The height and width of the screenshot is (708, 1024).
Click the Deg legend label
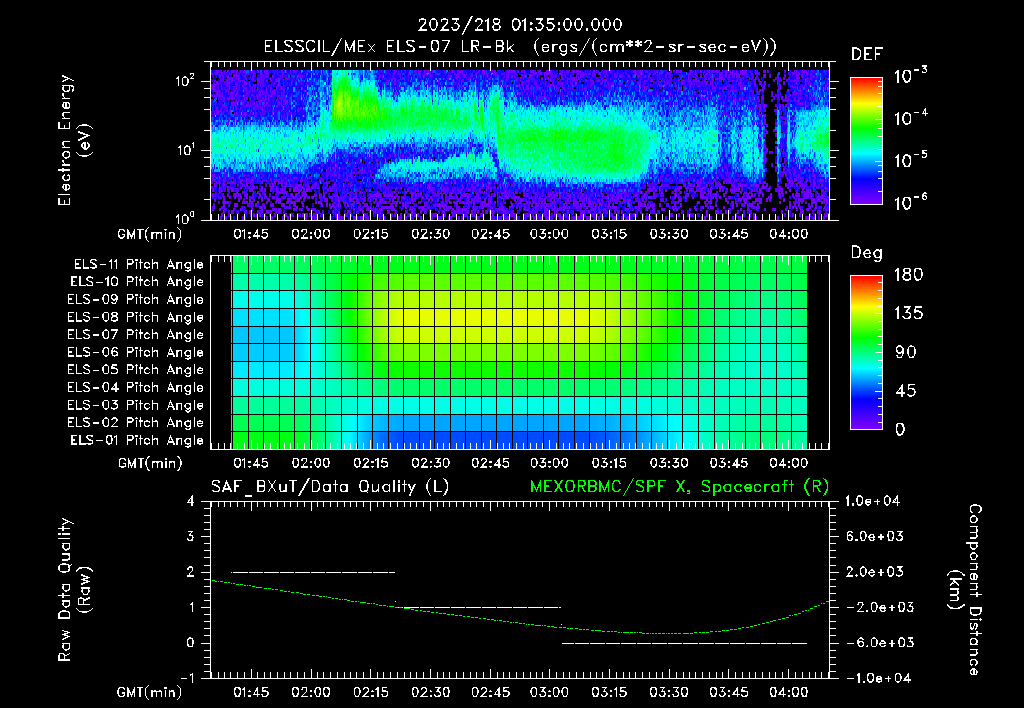click(867, 253)
